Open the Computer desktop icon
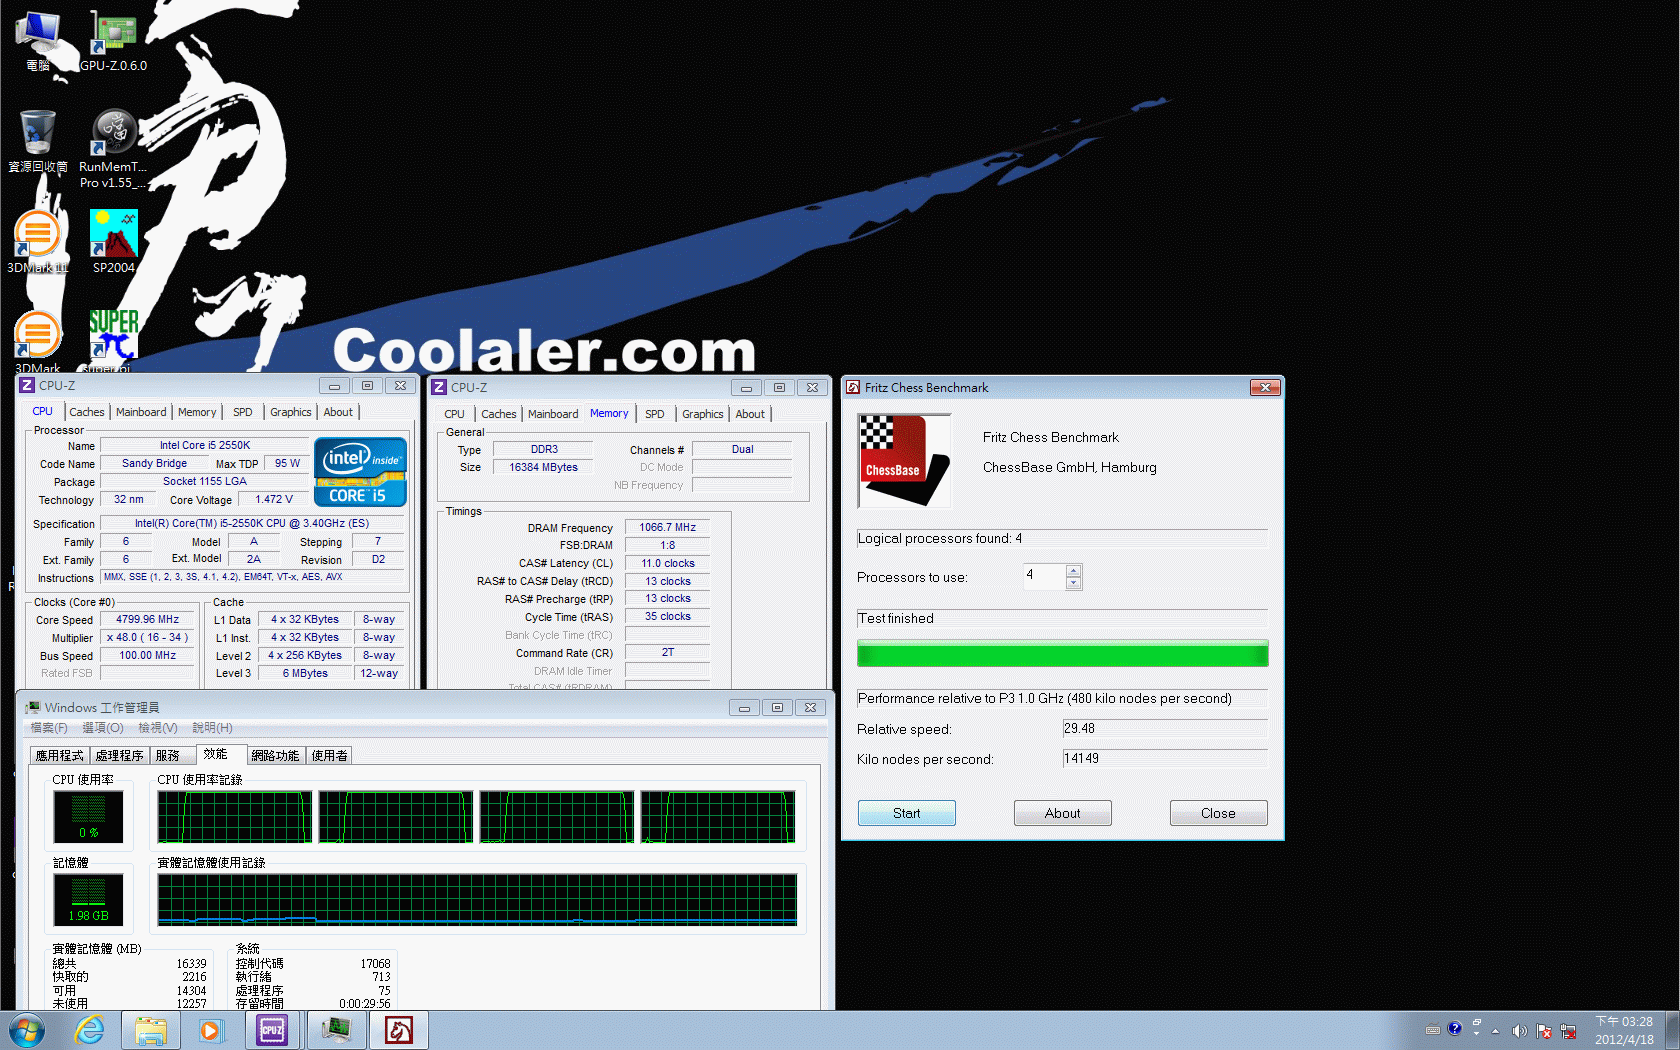Viewport: 1680px width, 1050px height. 38,40
